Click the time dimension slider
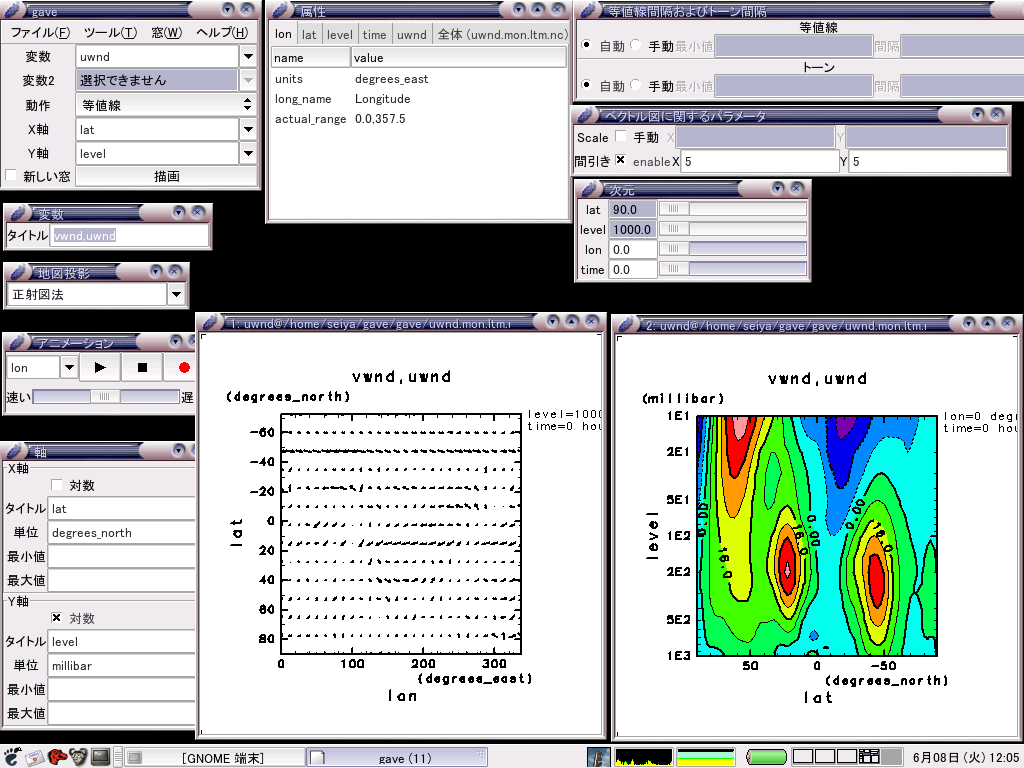Viewport: 1024px width, 768px height. pyautogui.click(x=733, y=269)
